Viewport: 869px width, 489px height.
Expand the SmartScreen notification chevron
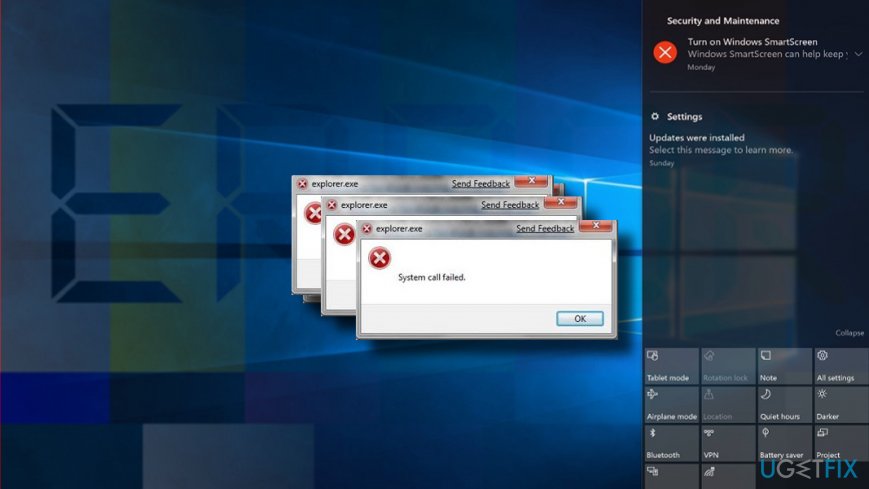[858, 54]
